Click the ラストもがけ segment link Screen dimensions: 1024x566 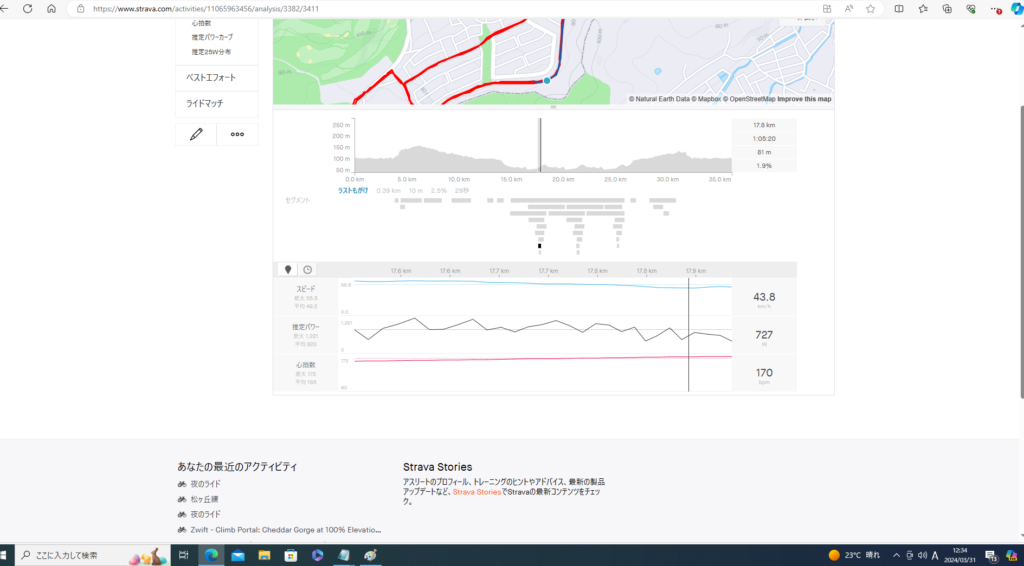353,190
